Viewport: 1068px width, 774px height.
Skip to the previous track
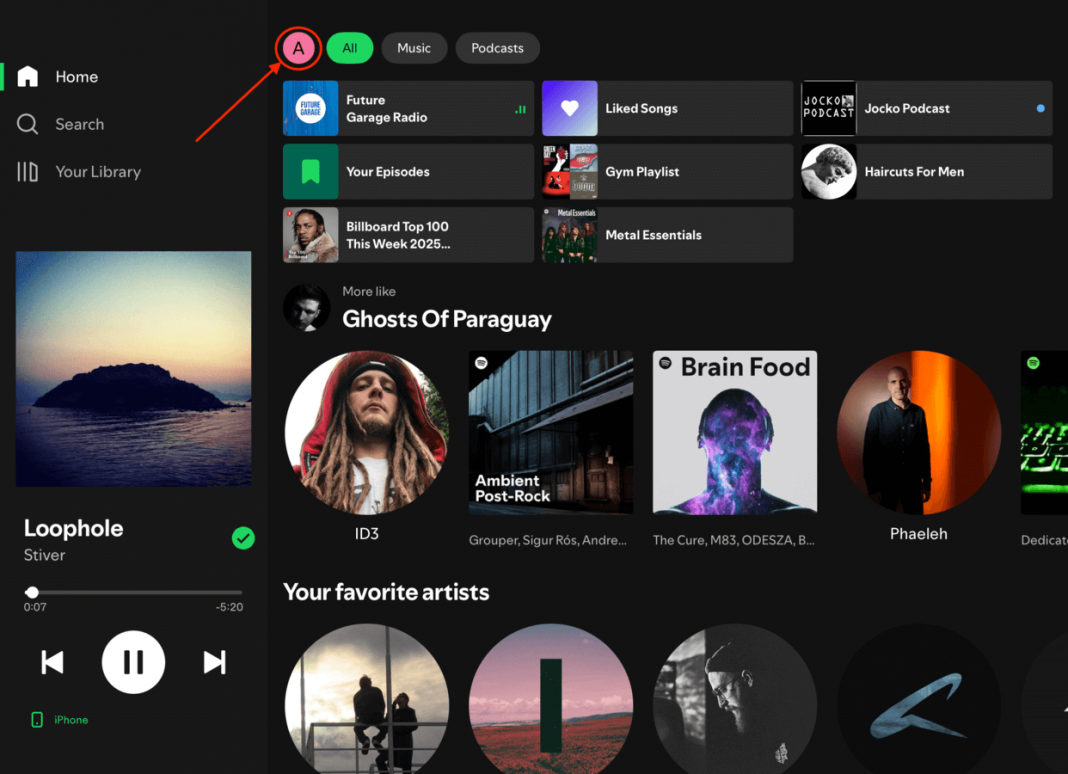(53, 662)
